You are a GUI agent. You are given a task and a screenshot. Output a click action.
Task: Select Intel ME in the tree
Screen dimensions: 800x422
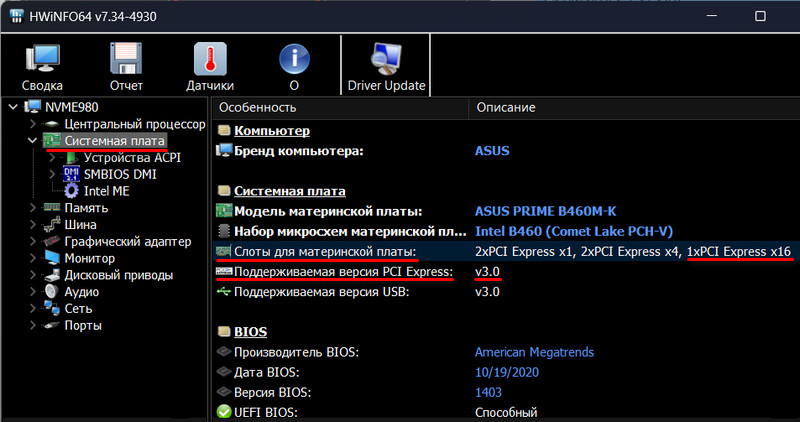click(107, 191)
